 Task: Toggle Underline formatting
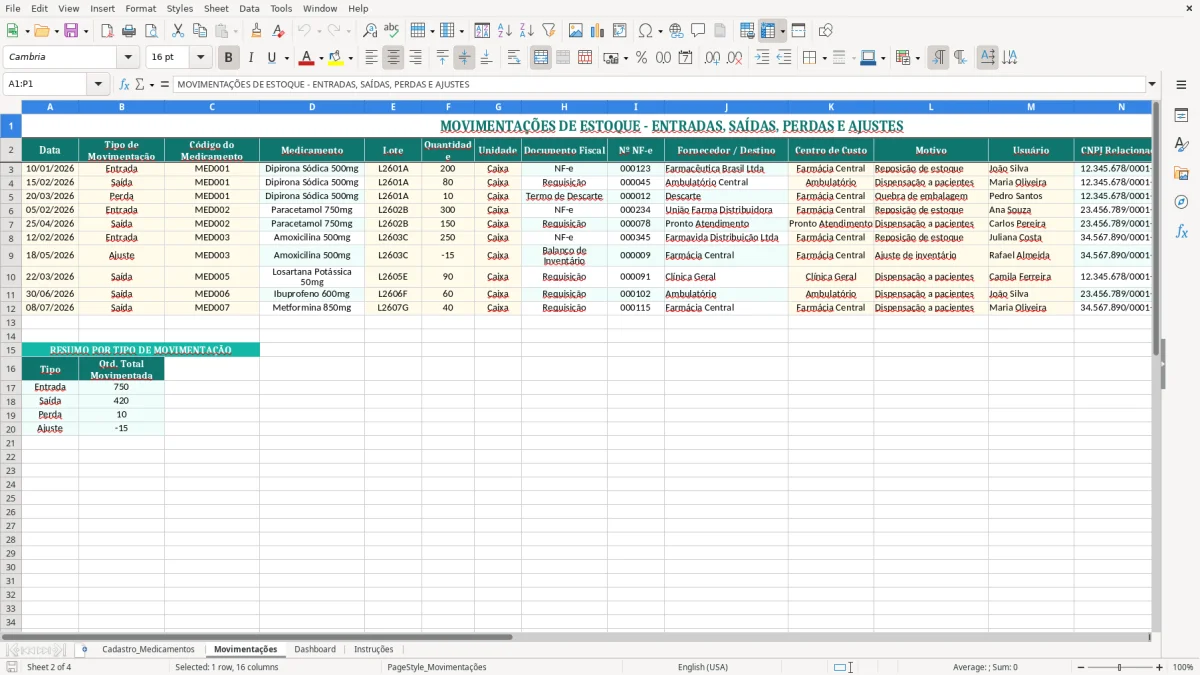point(271,58)
